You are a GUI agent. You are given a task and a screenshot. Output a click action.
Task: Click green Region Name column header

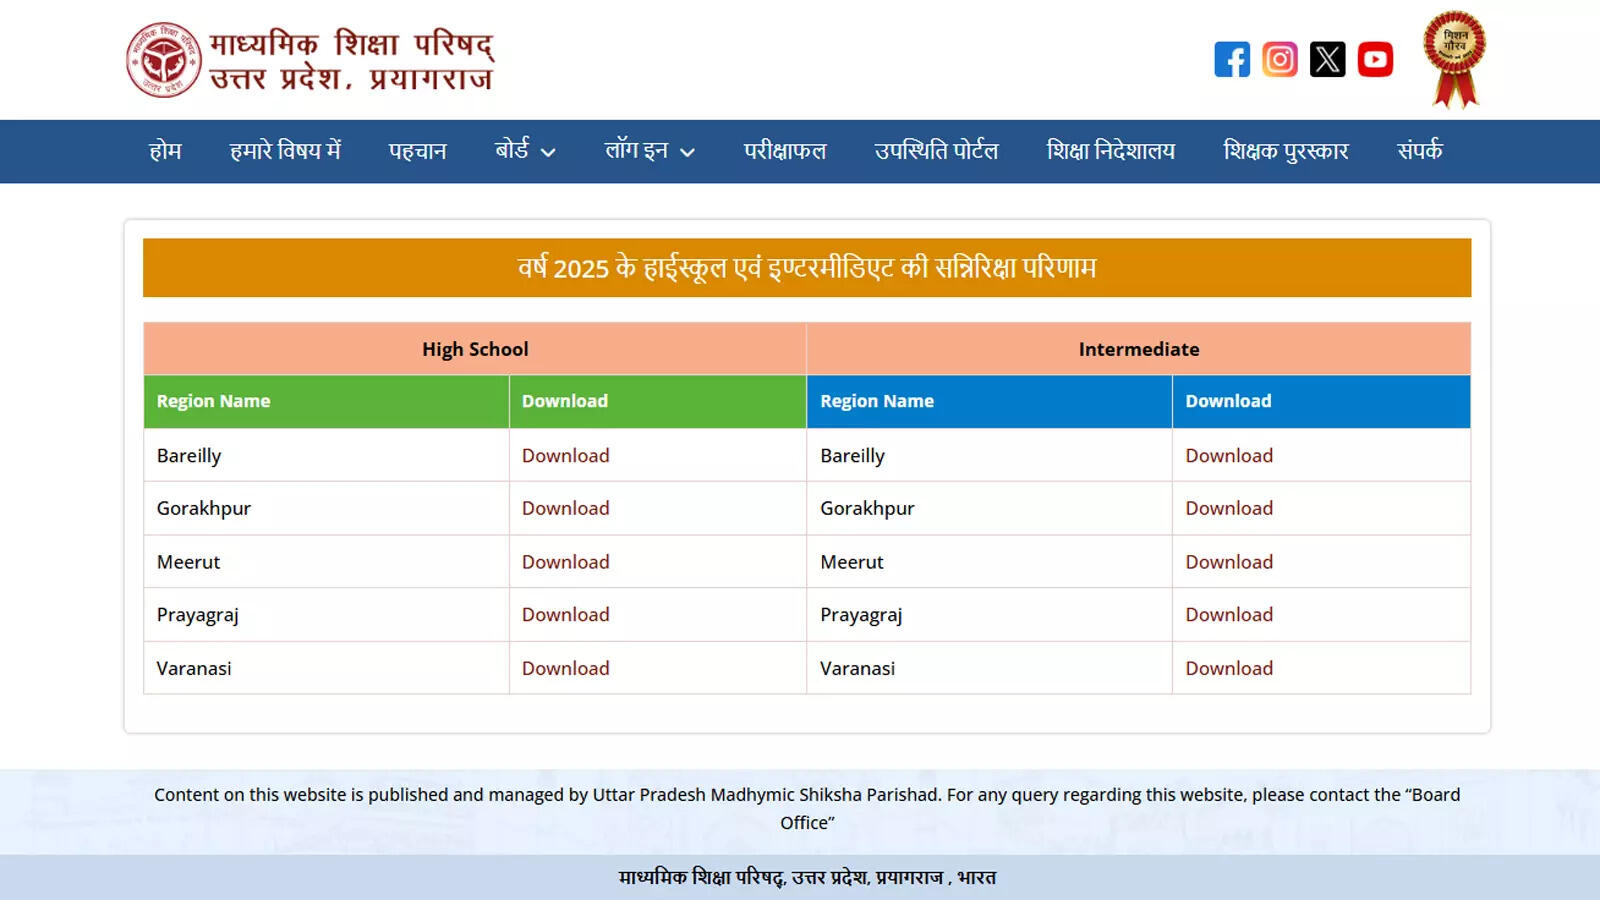pos(326,401)
